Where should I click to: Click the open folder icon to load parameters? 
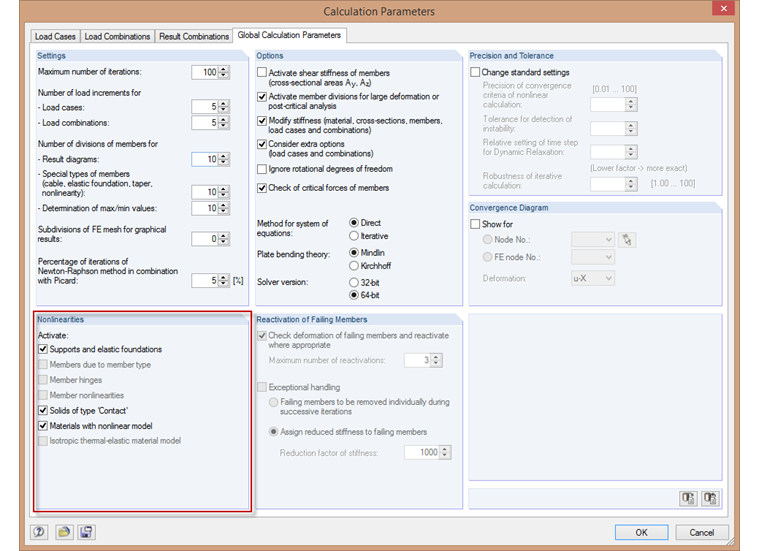point(63,532)
